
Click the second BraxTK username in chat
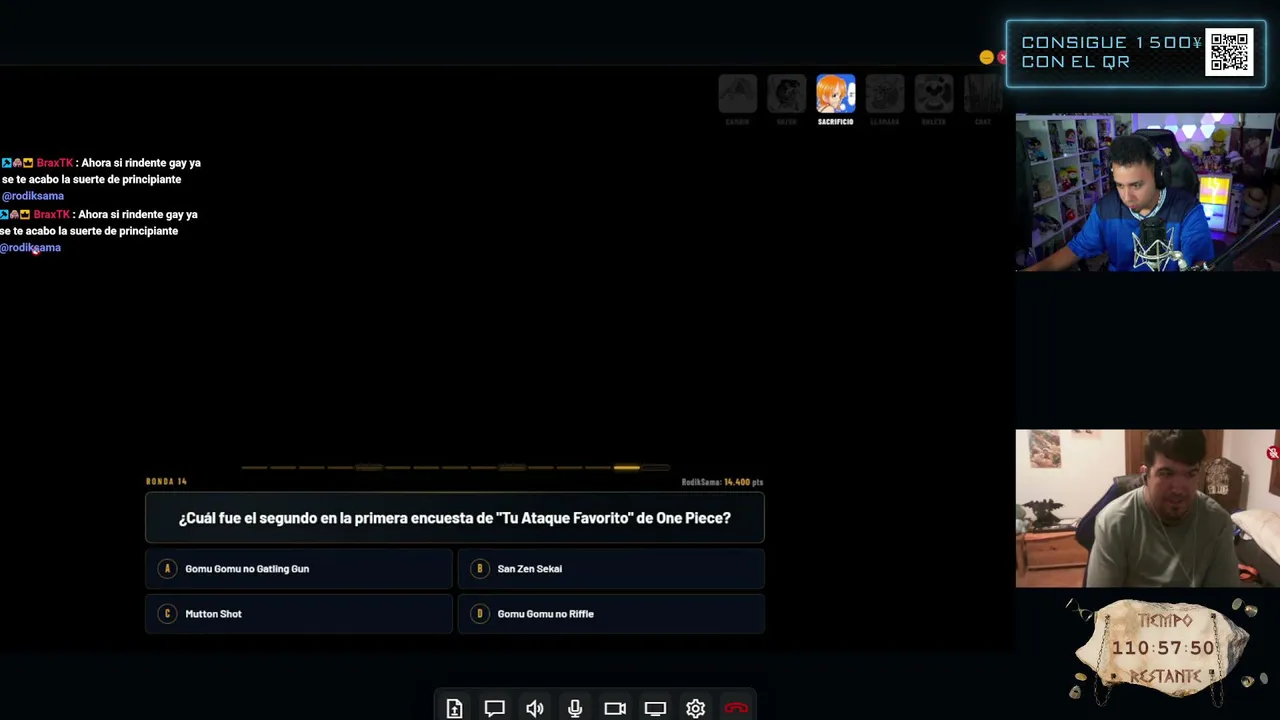pos(52,215)
